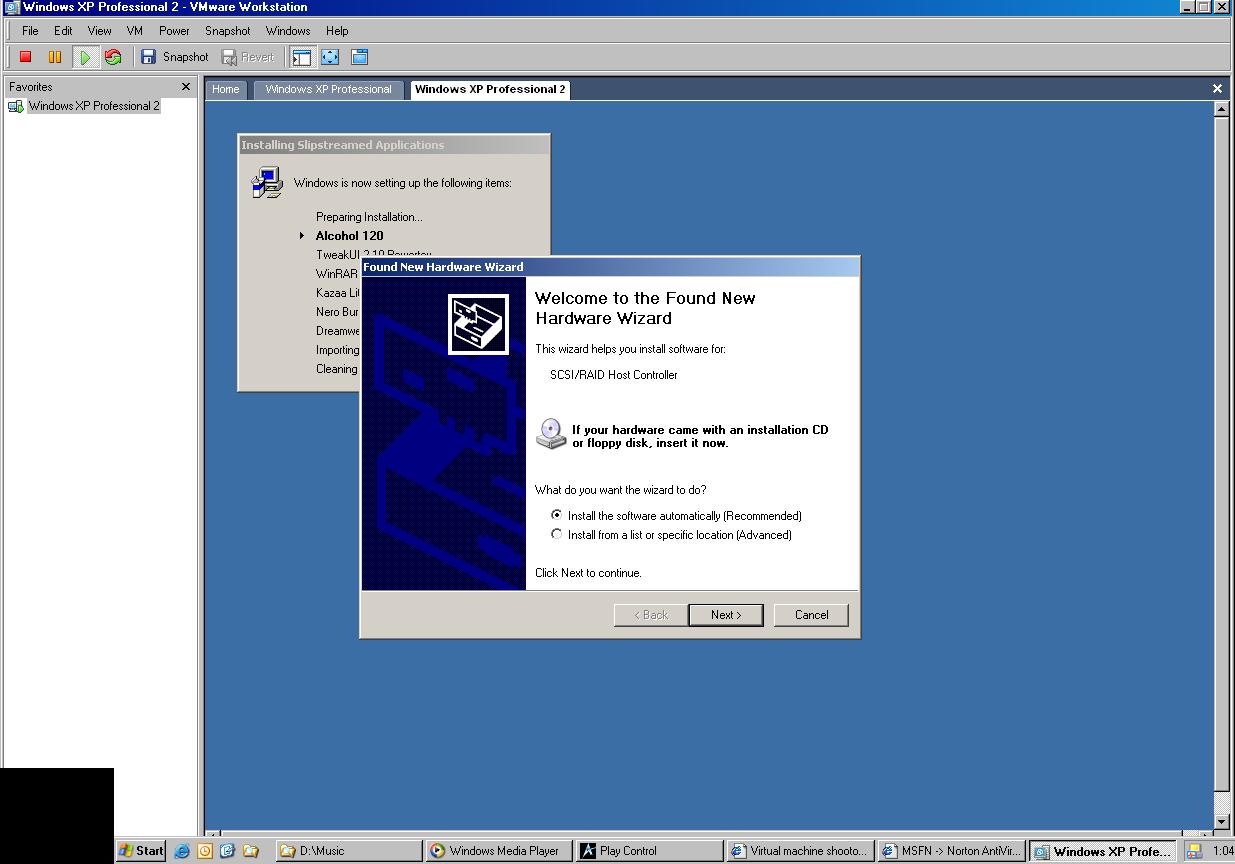Suspend the virtual machine with the pause icon
This screenshot has width=1235, height=864.
[x=55, y=57]
